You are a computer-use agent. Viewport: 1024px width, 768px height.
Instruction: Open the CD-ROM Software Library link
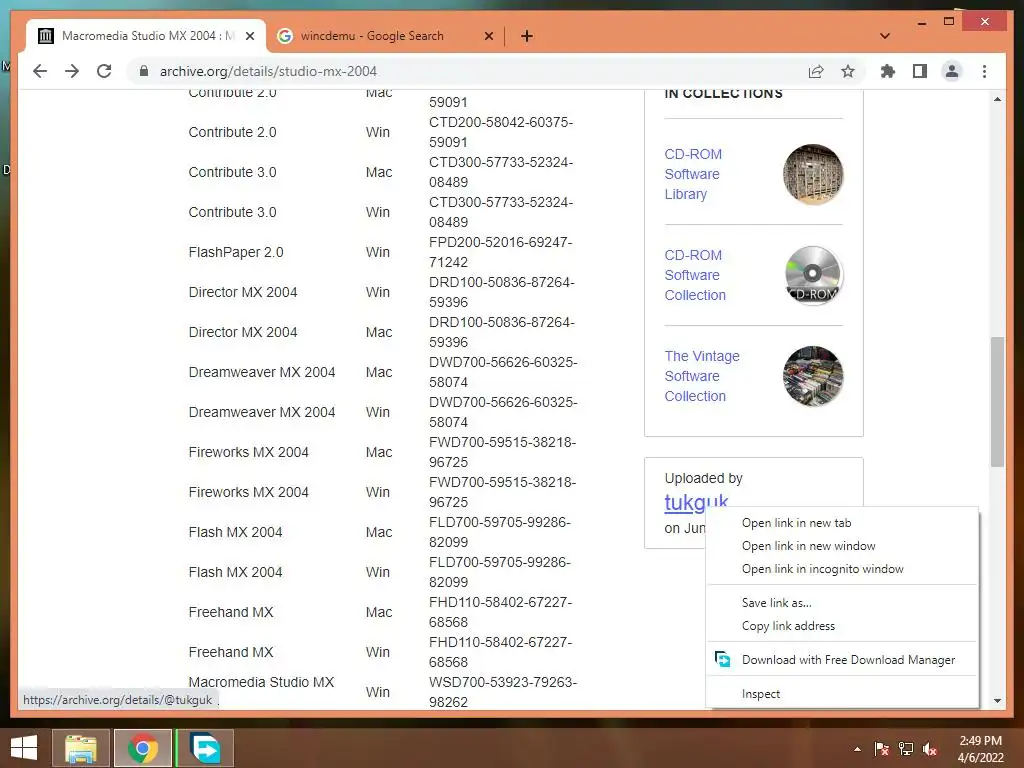[693, 174]
